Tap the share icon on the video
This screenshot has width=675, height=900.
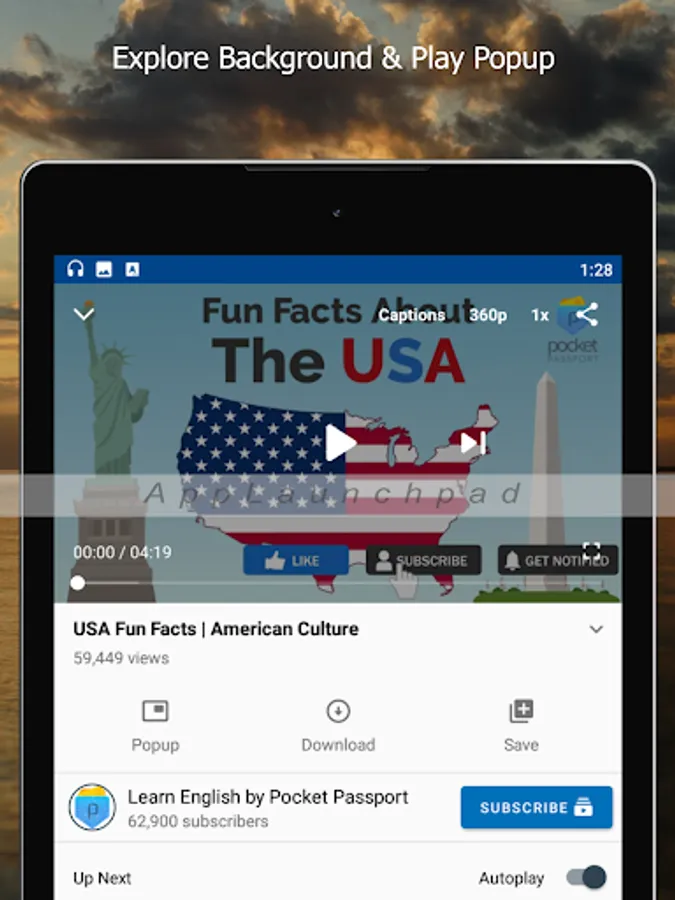click(587, 315)
